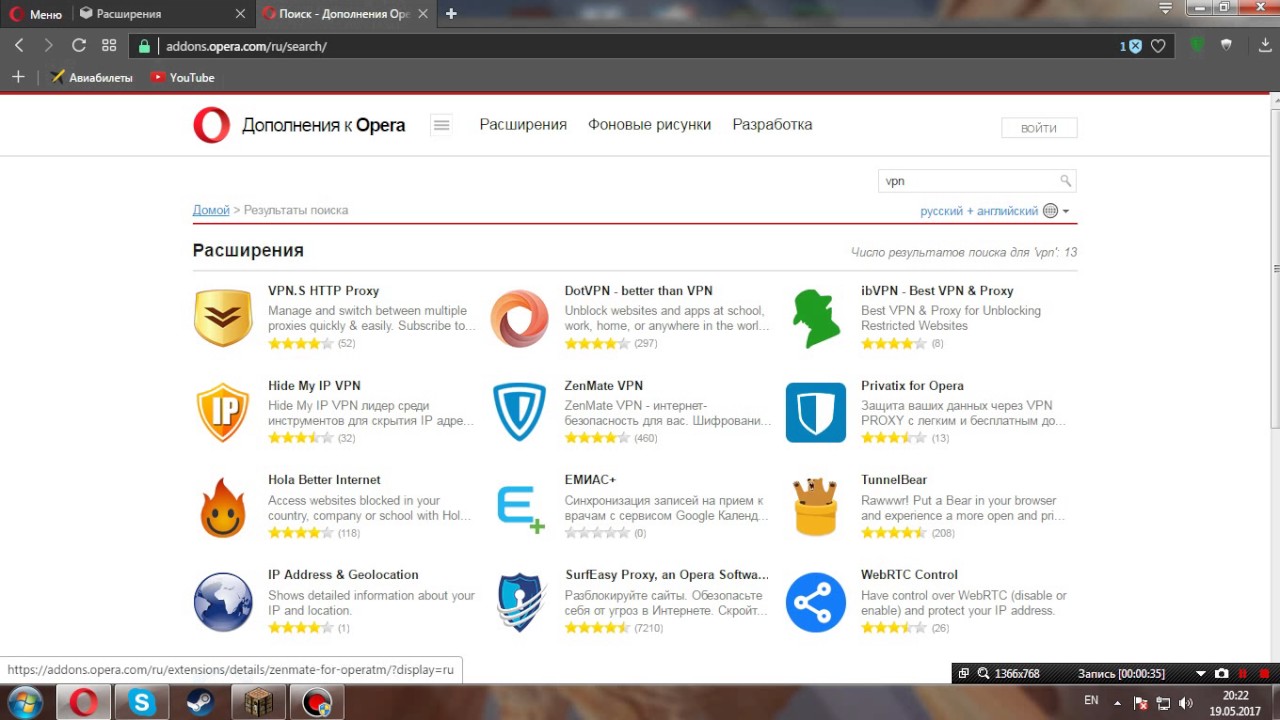Viewport: 1280px width, 720px height.
Task: Open the Фоновые рисунки navigation item
Action: click(x=649, y=125)
